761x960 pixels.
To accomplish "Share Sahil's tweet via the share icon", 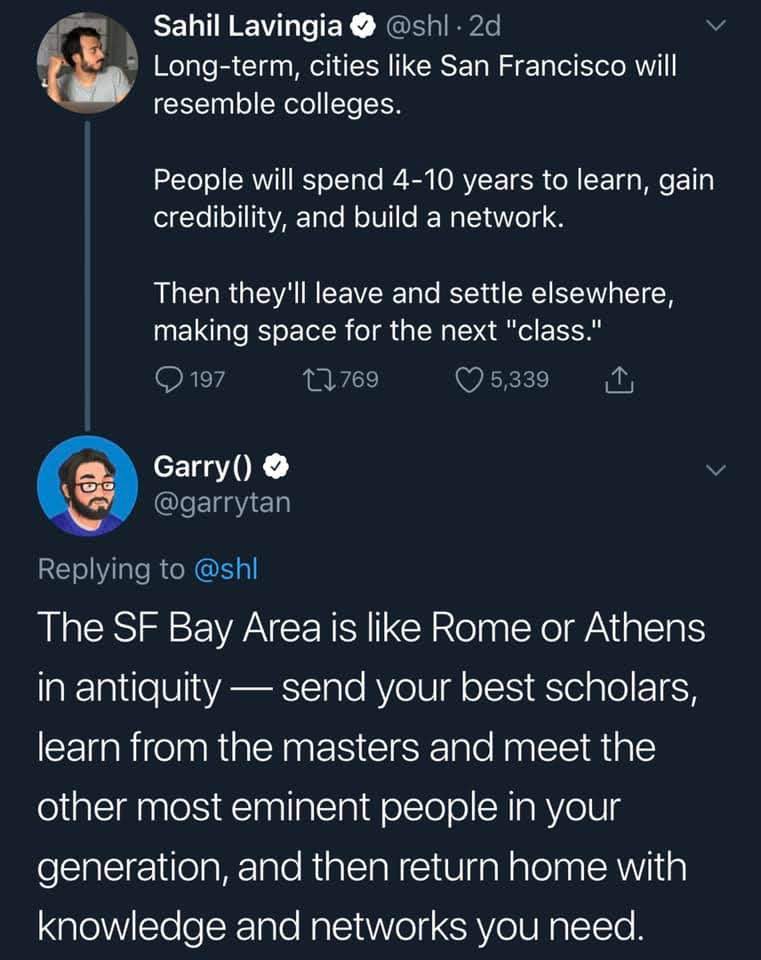I will 619,378.
